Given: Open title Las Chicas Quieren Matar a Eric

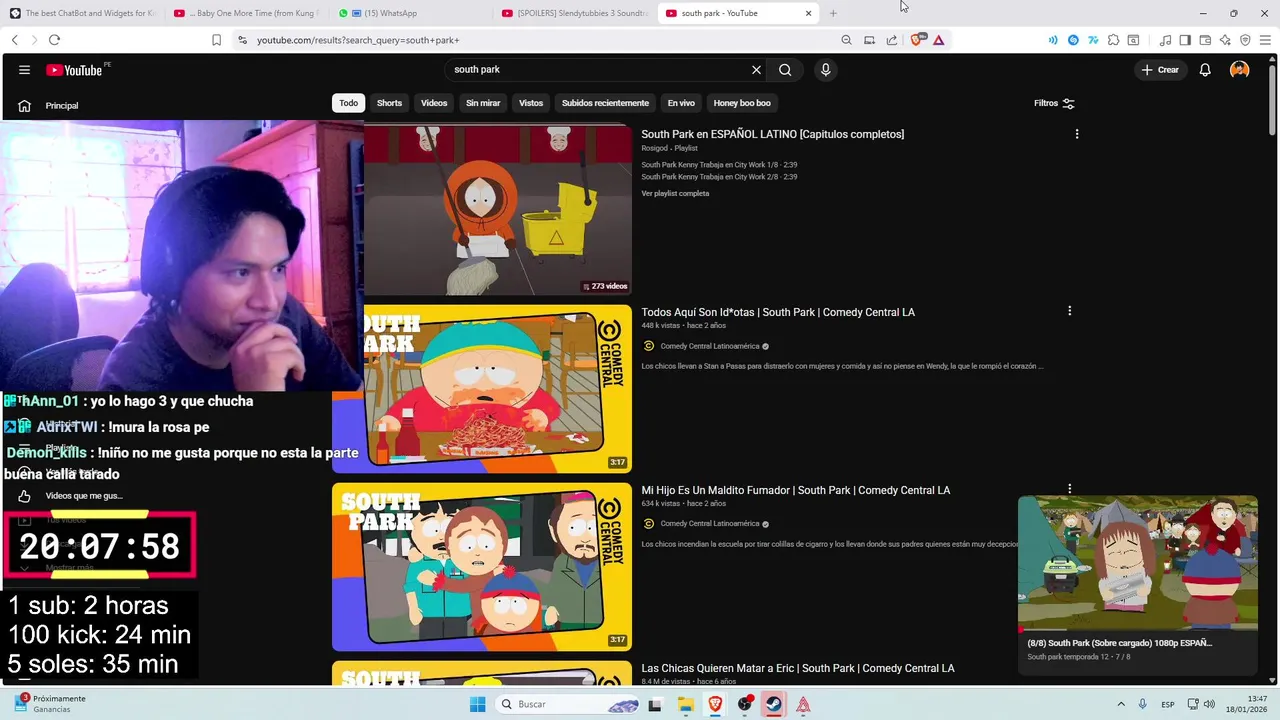Looking at the screenshot, I should point(798,668).
